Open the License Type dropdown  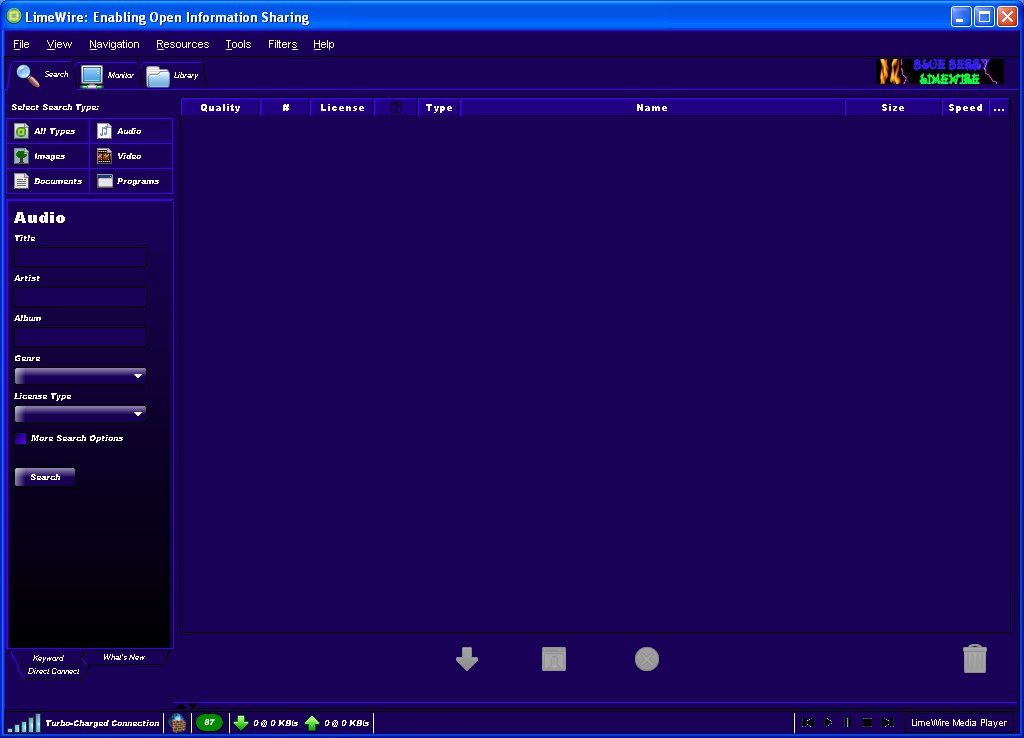click(80, 413)
